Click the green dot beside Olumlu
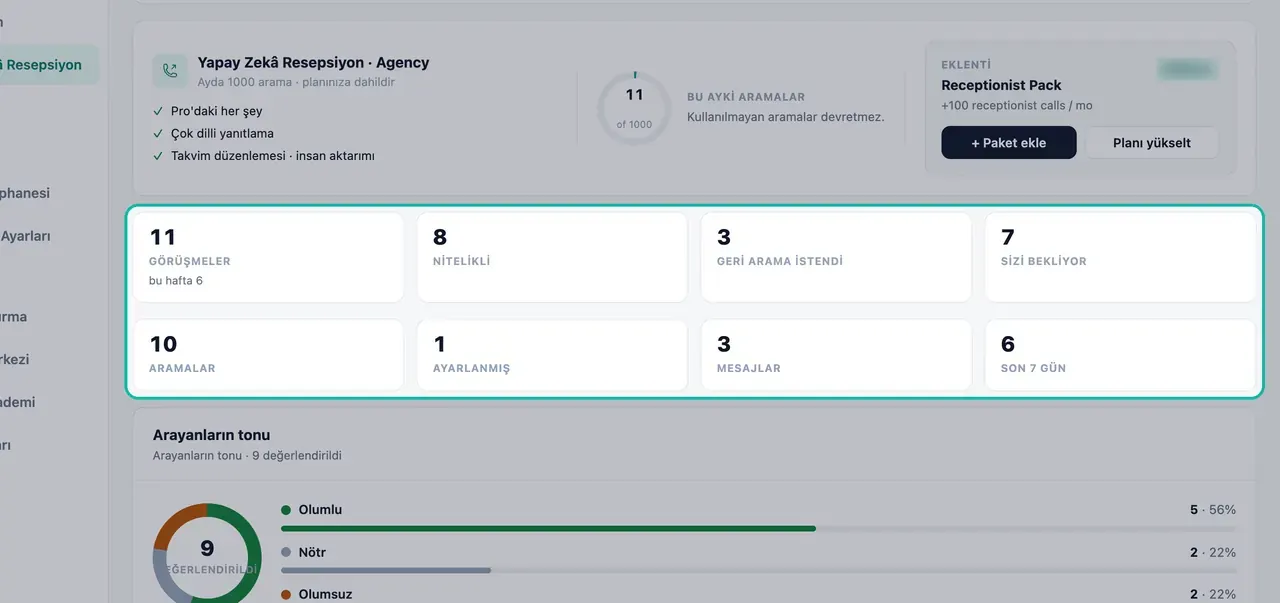Viewport: 1280px width, 603px height. (x=286, y=510)
